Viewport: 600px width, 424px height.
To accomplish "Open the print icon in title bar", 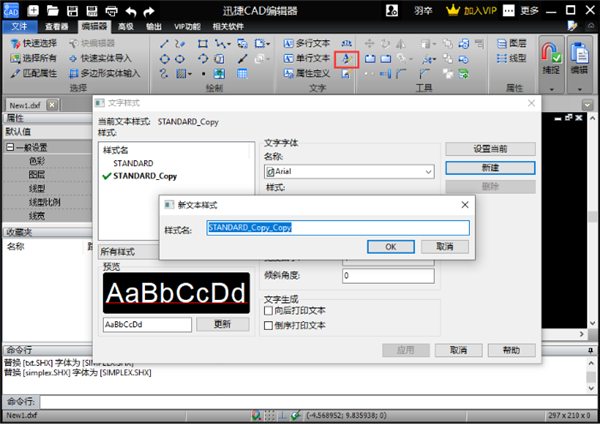I will pyautogui.click(x=111, y=11).
